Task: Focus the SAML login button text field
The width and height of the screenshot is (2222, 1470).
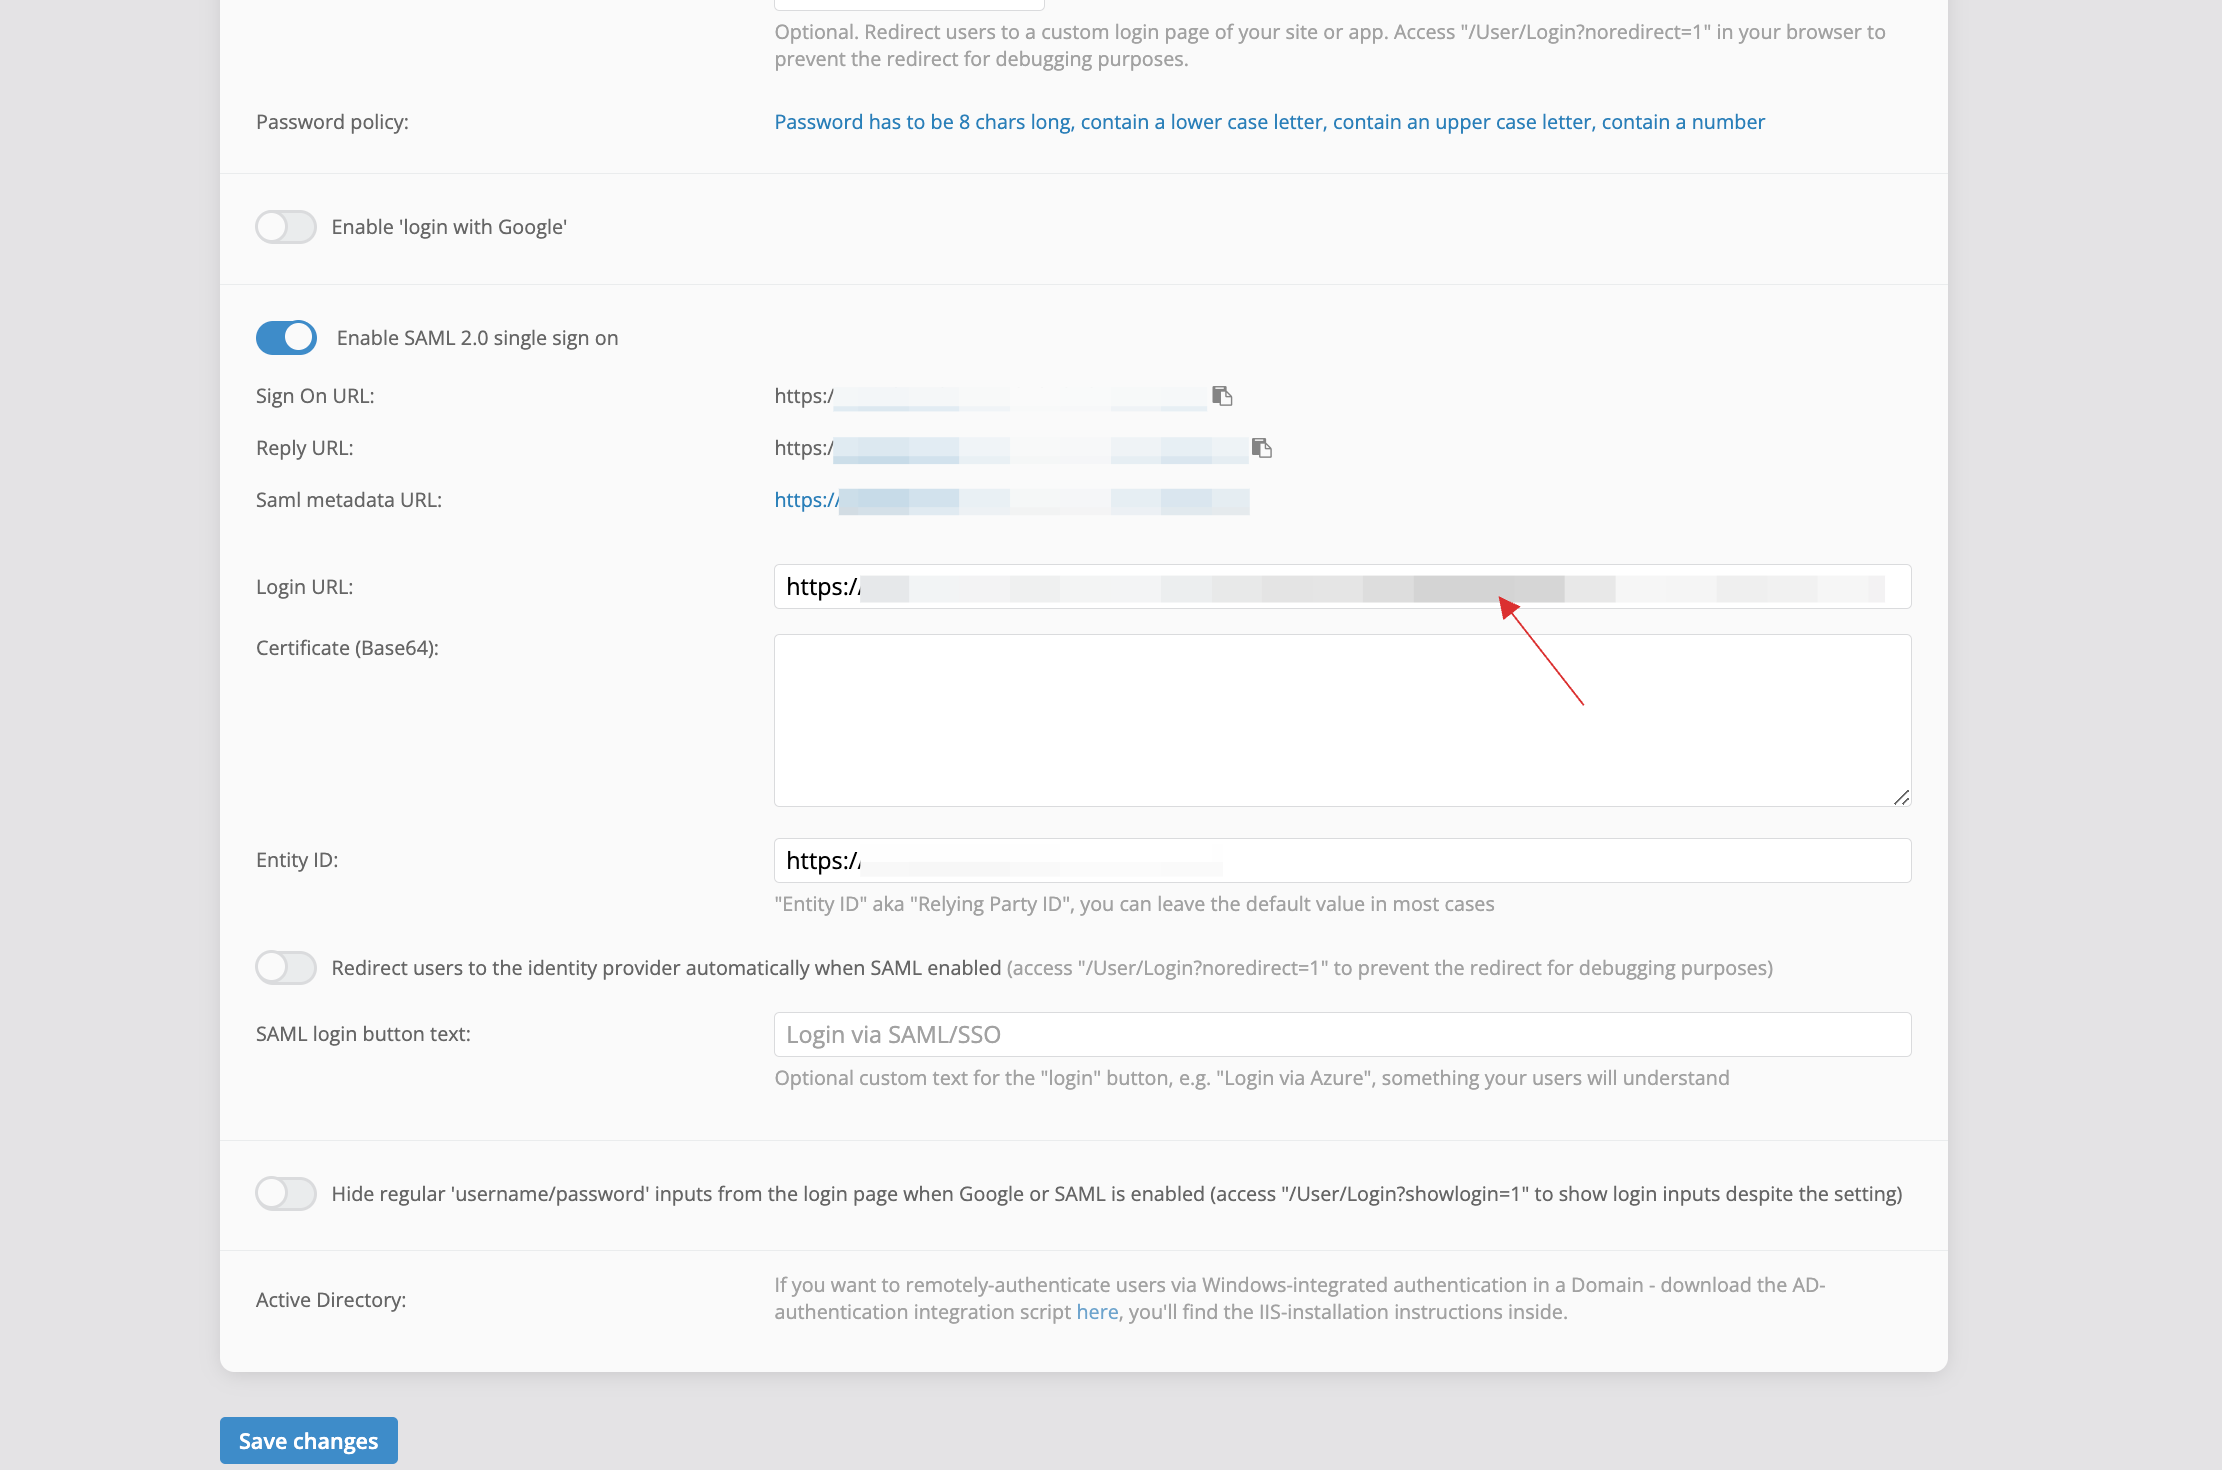Action: tap(1342, 1035)
